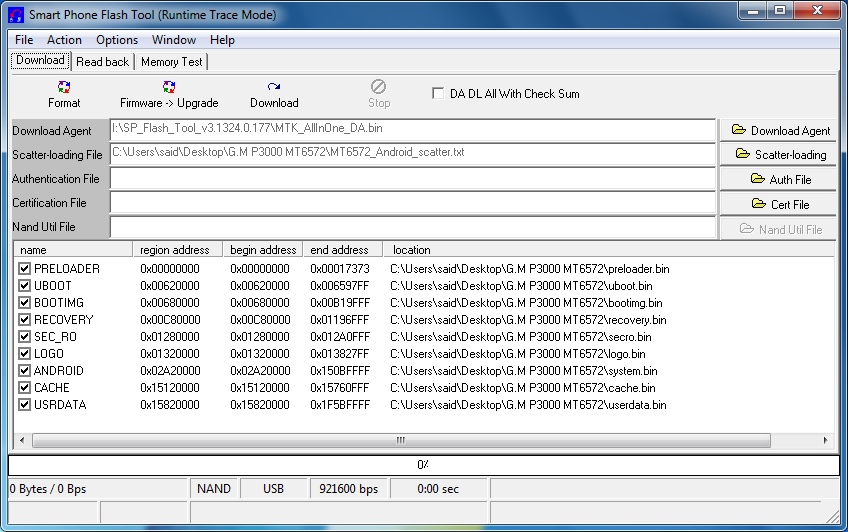Click the 0% progress bar
This screenshot has width=848, height=532.
point(423,465)
